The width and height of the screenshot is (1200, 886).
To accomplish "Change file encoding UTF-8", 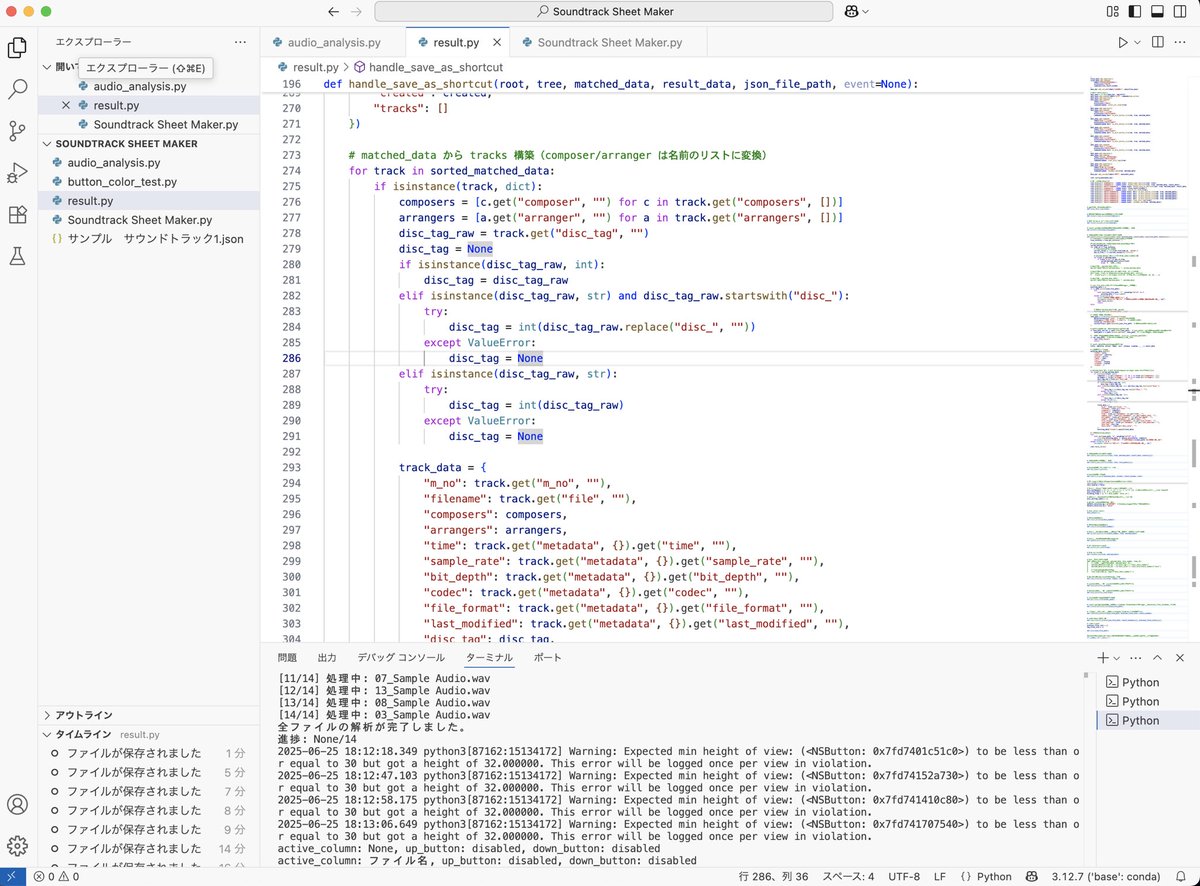I will pos(903,876).
